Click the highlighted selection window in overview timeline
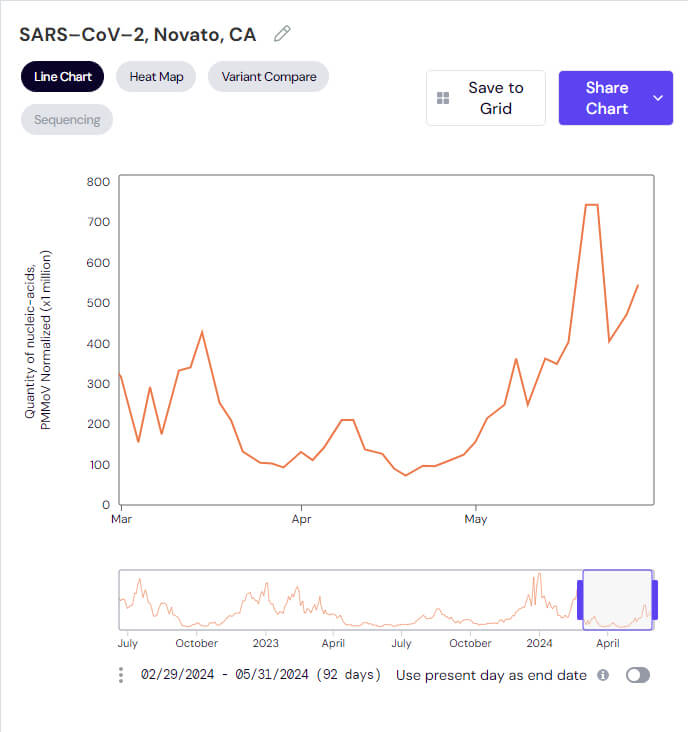Viewport: 688px width, 732px height. tap(617, 600)
